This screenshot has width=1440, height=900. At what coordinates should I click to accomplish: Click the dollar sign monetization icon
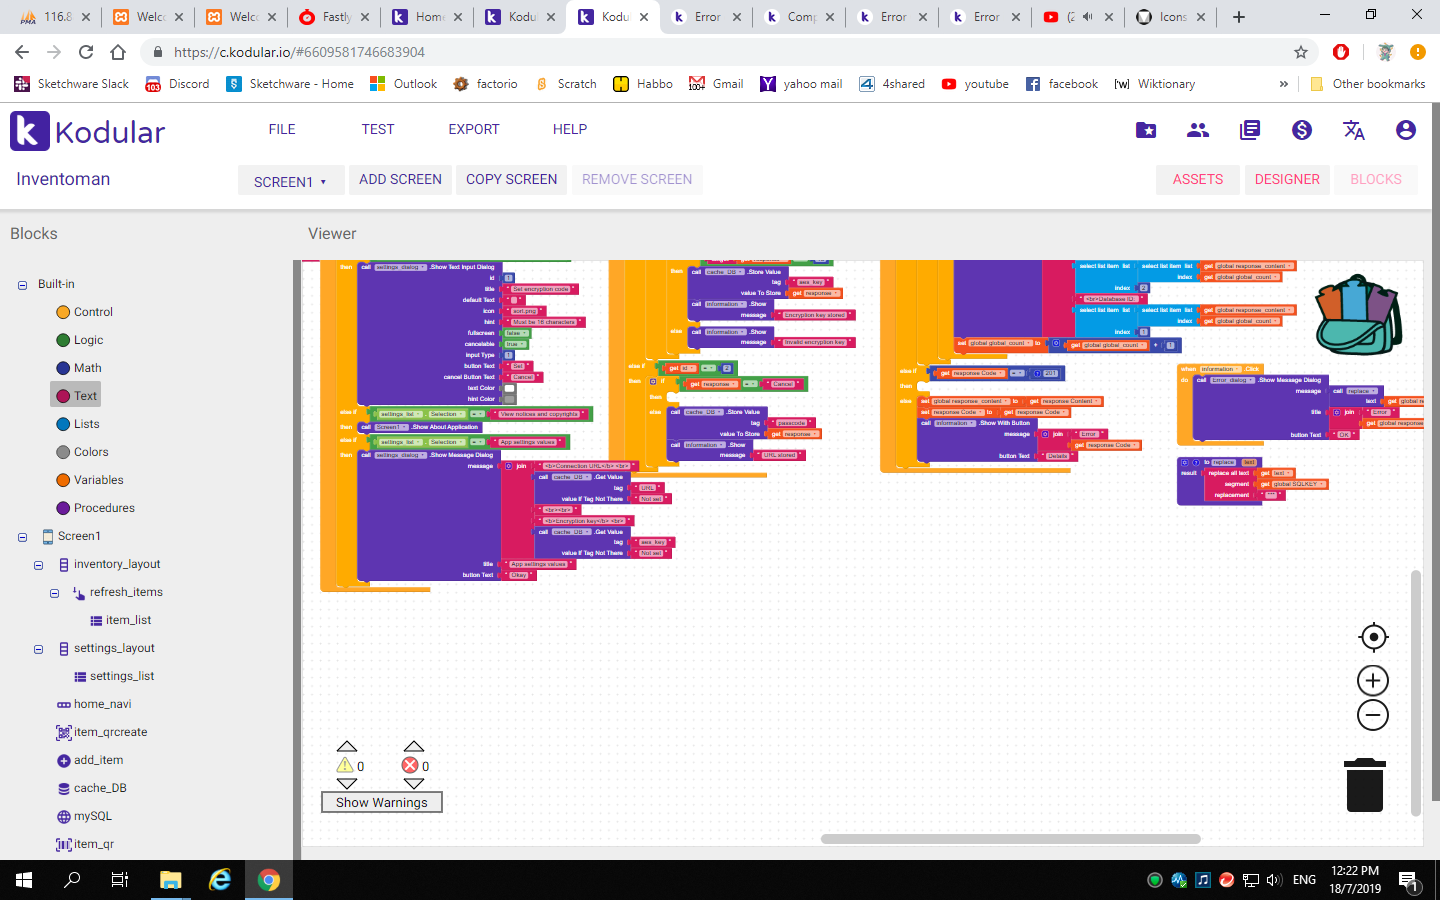coord(1302,130)
